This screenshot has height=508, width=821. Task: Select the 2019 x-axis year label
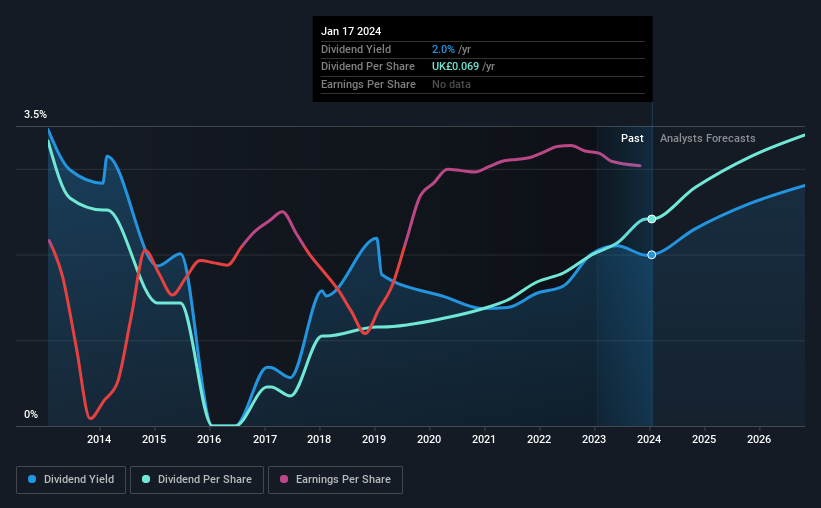pos(374,439)
